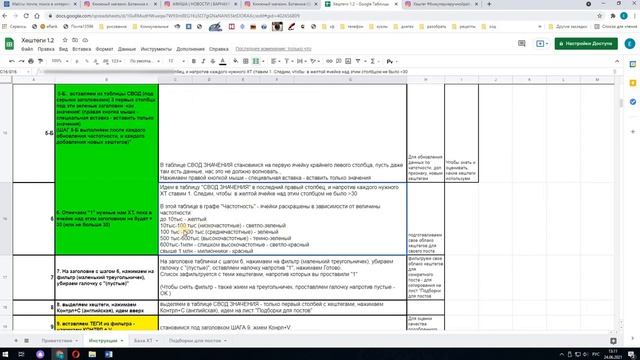Image resolution: width=640 pixels, height=360 pixels.
Task: Open the Данные menu
Action: [x=127, y=49]
